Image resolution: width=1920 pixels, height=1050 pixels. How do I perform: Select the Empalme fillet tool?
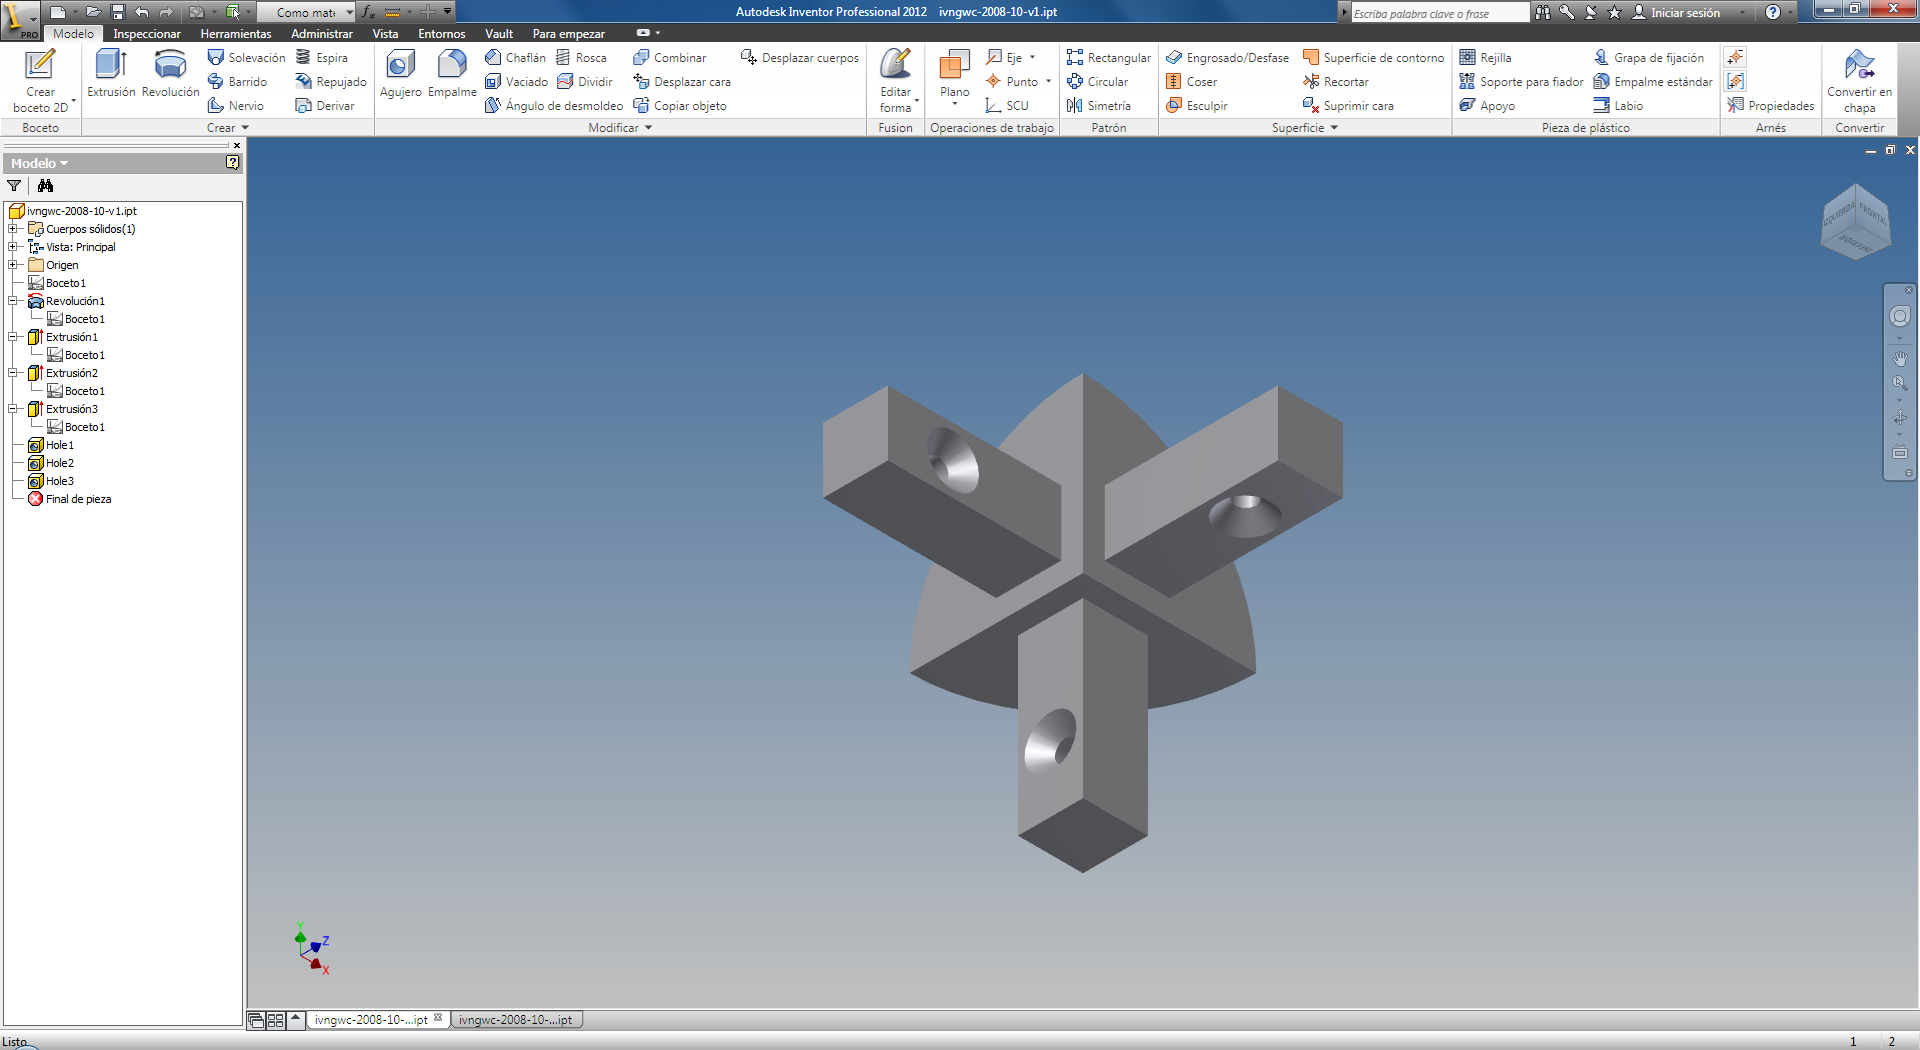coord(452,74)
